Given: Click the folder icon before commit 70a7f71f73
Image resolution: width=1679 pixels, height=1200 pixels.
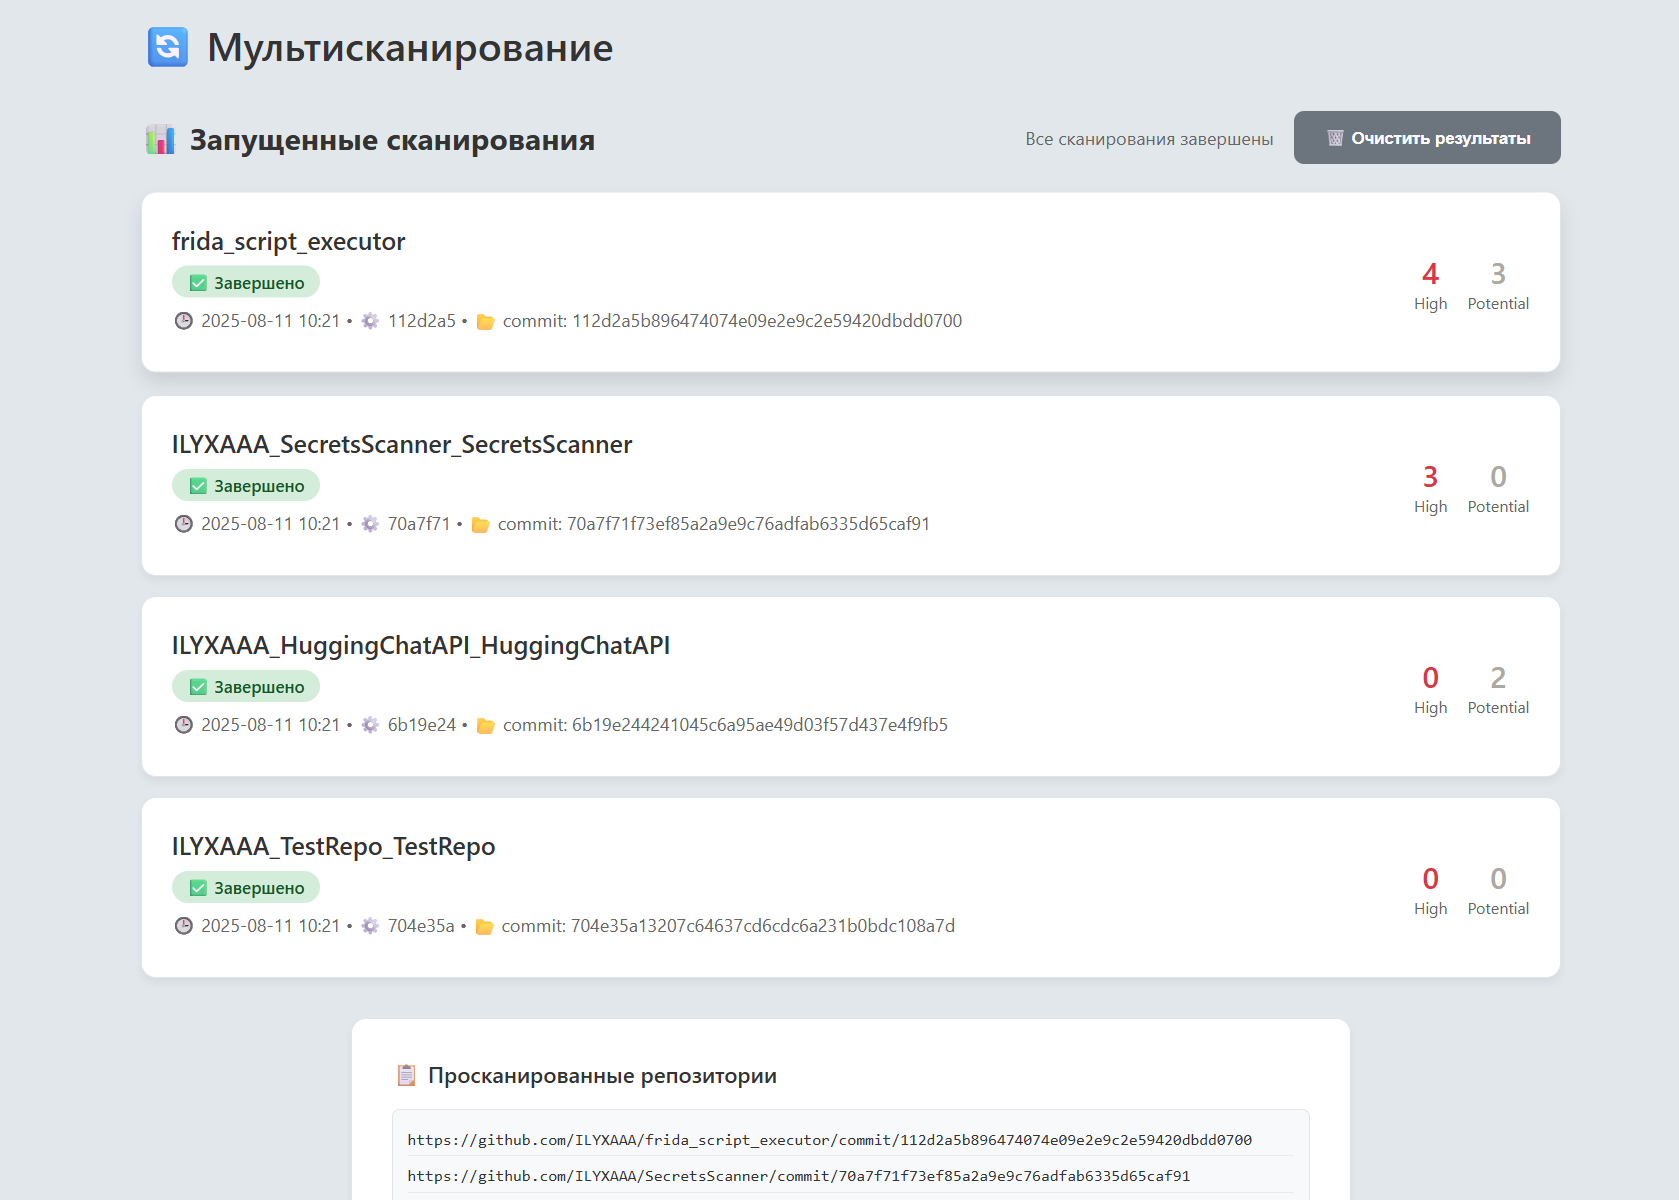Looking at the screenshot, I should click(x=480, y=524).
